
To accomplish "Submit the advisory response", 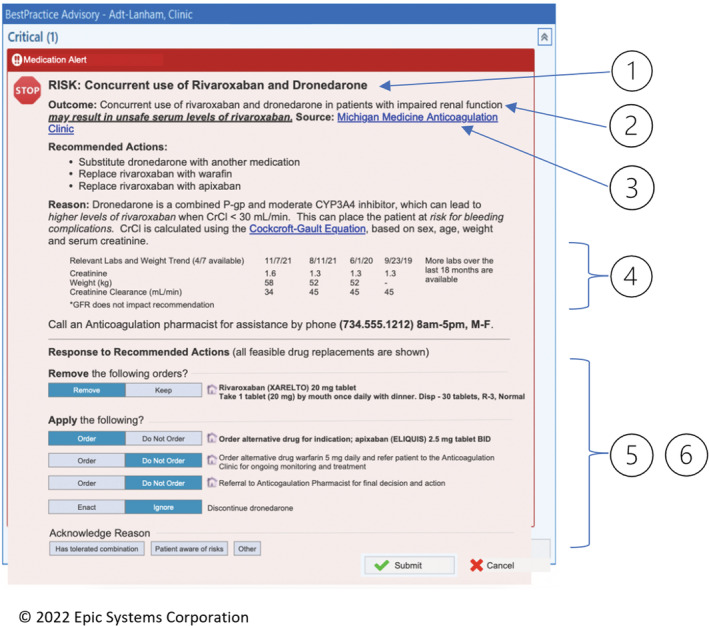I will [409, 565].
